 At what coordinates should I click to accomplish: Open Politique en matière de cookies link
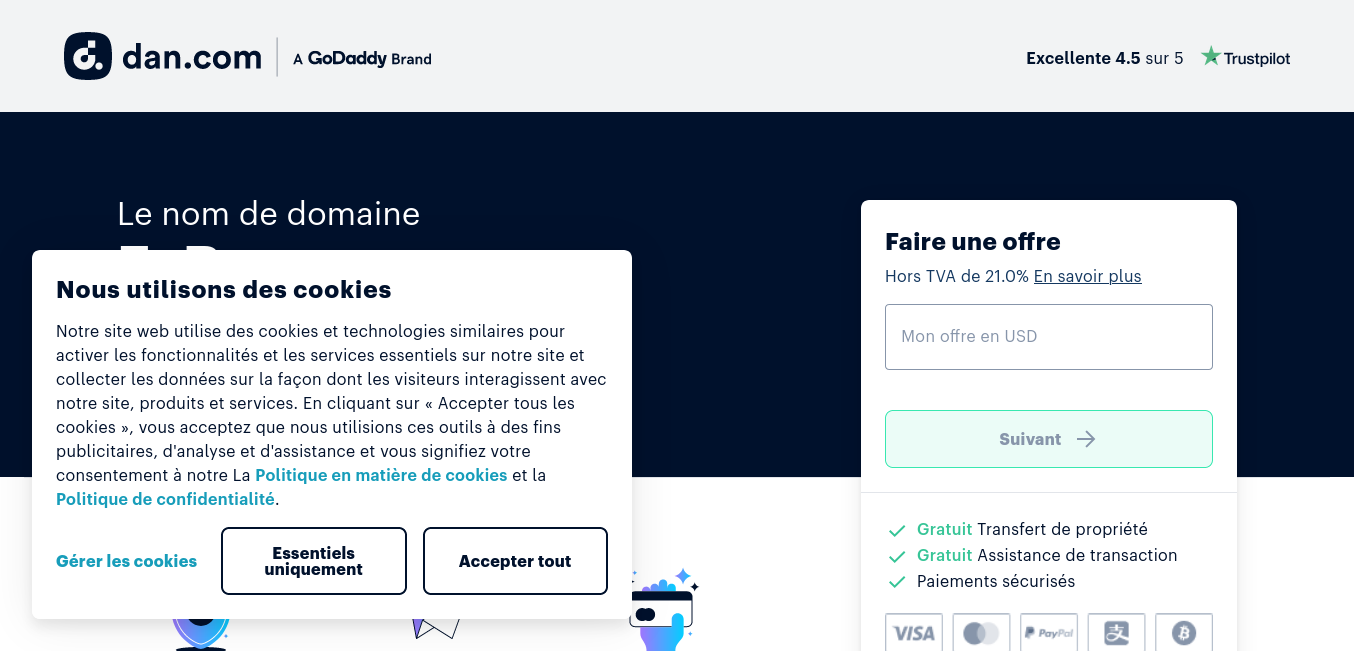point(381,475)
